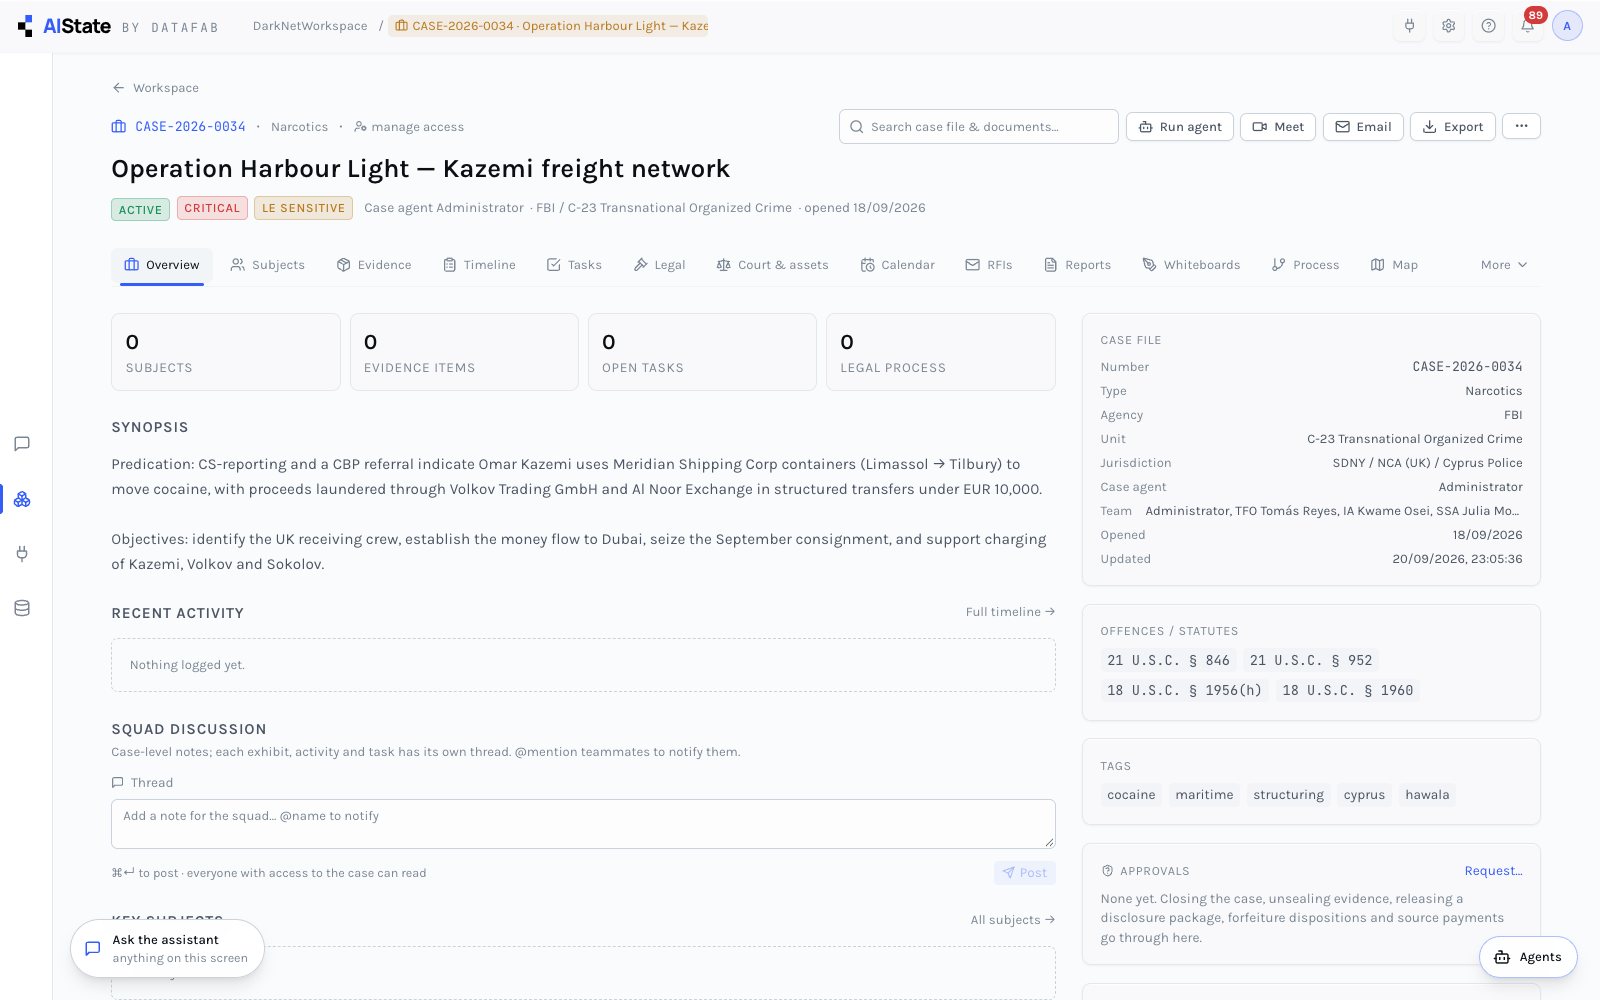1600x1000 pixels.
Task: Open All subjects link
Action: 1012,920
